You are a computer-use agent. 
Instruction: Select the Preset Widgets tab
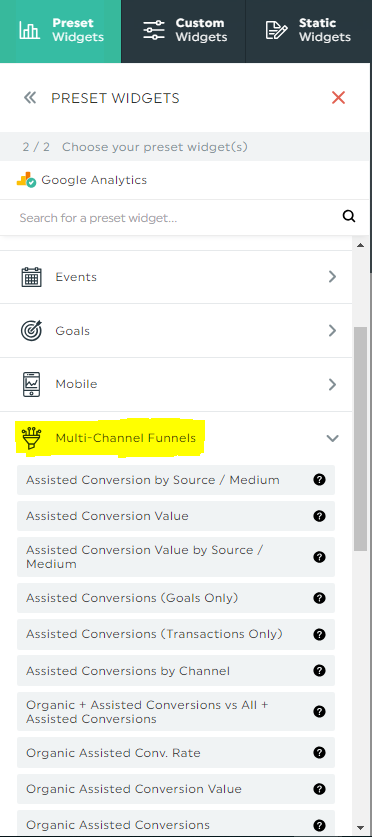click(60, 30)
